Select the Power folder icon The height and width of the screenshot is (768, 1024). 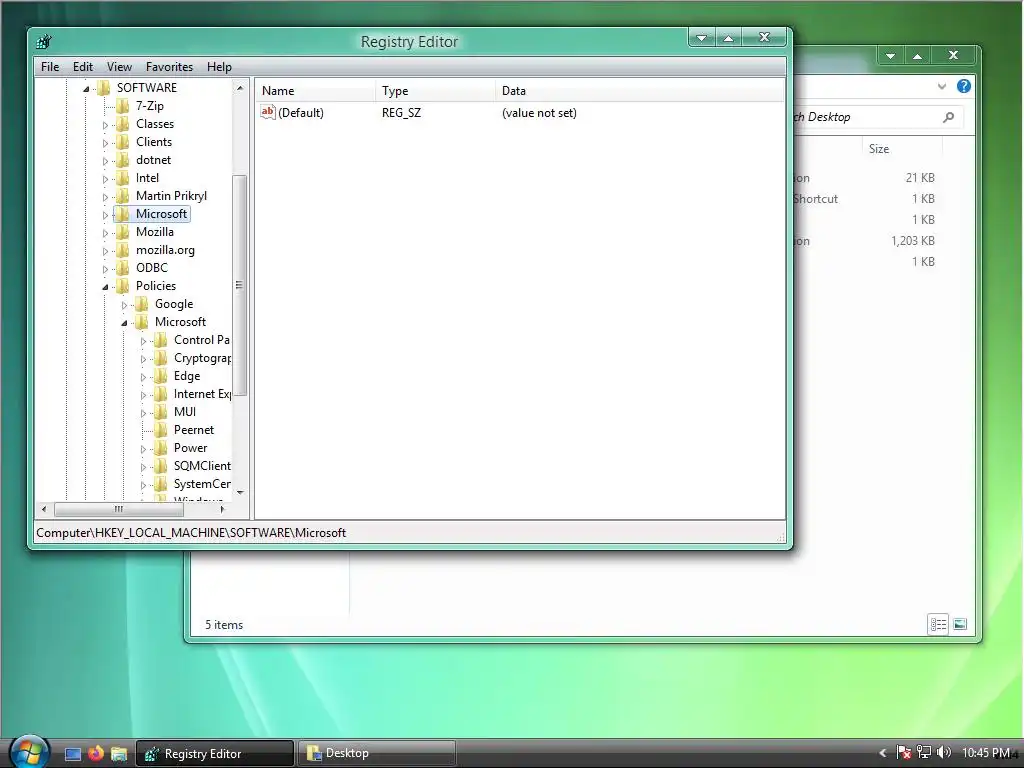click(x=160, y=448)
